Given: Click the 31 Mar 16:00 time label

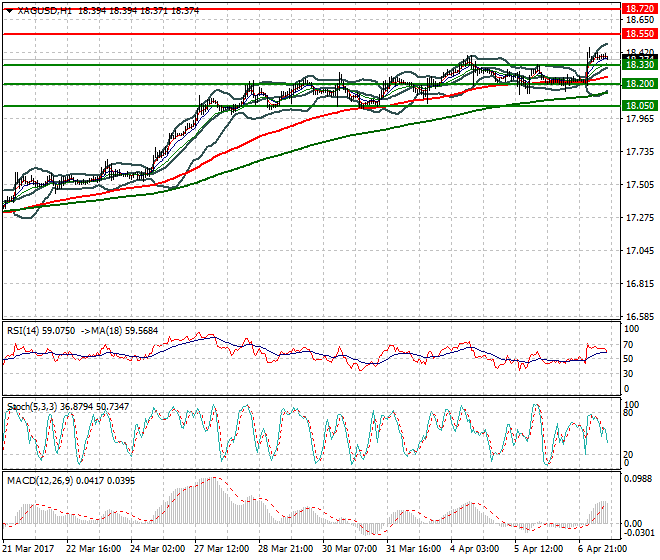Looking at the screenshot, I should pyautogui.click(x=413, y=549).
